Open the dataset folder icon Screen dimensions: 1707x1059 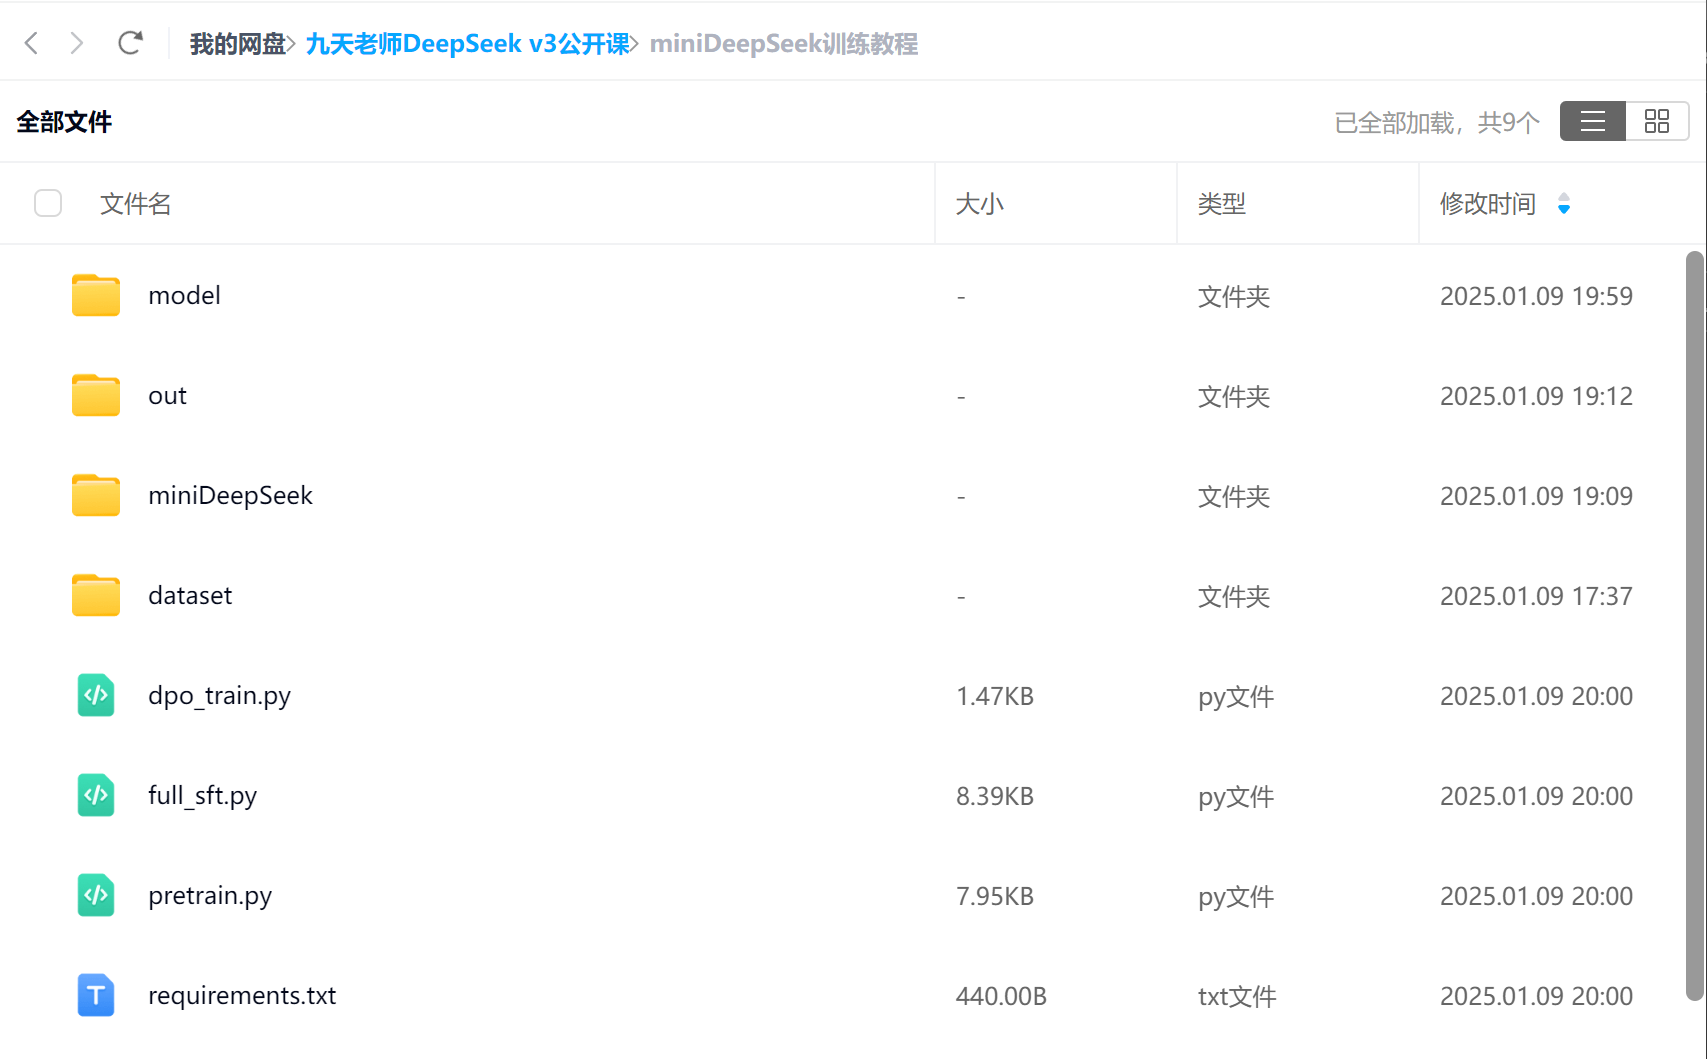pyautogui.click(x=96, y=595)
